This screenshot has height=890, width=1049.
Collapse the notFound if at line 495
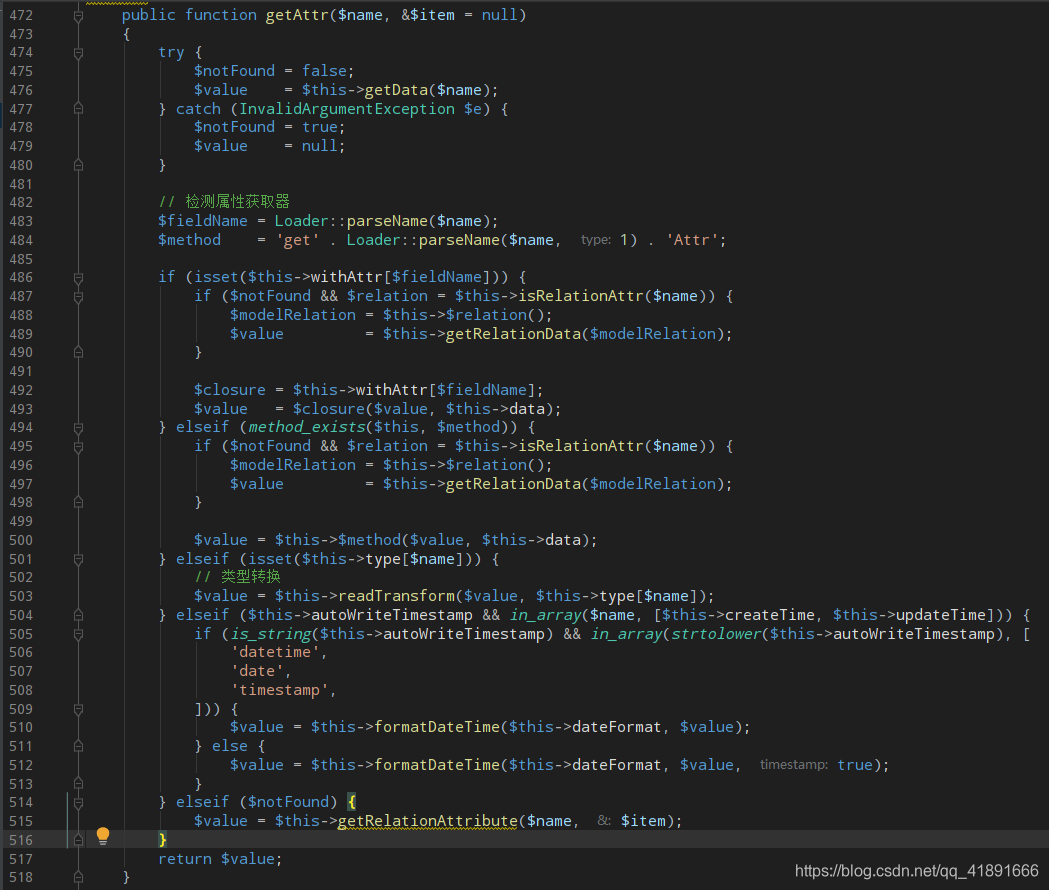(78, 446)
